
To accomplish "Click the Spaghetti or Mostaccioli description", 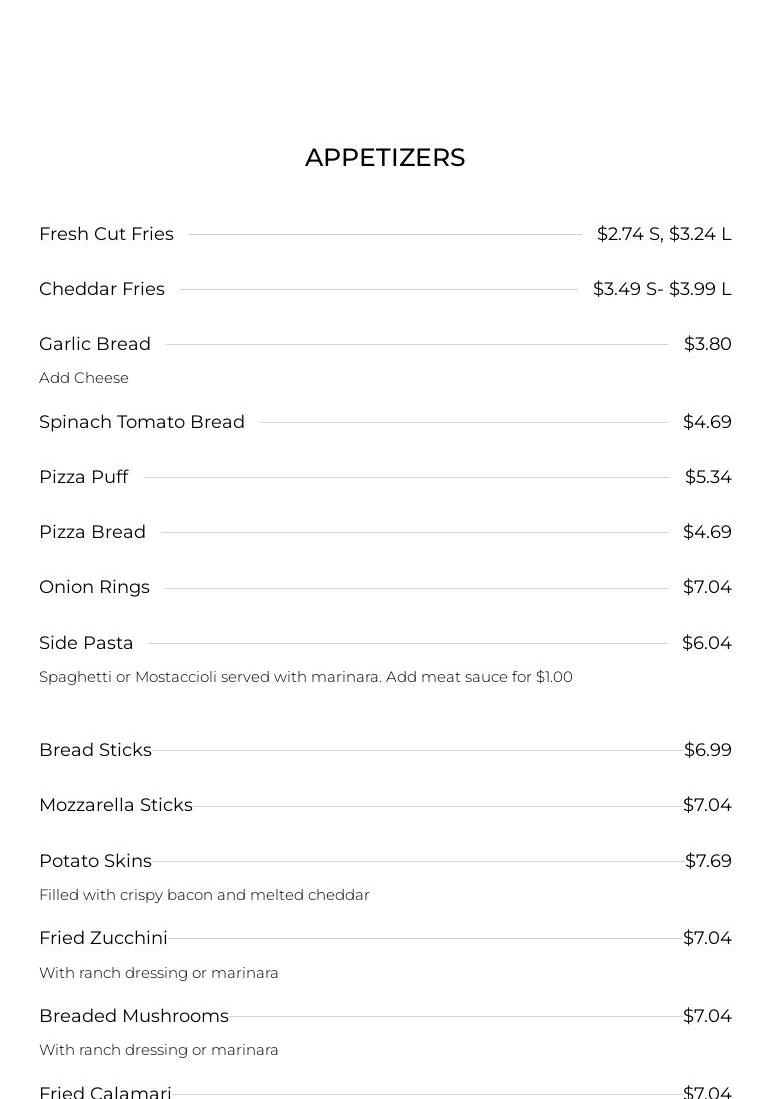I will click(x=305, y=677).
